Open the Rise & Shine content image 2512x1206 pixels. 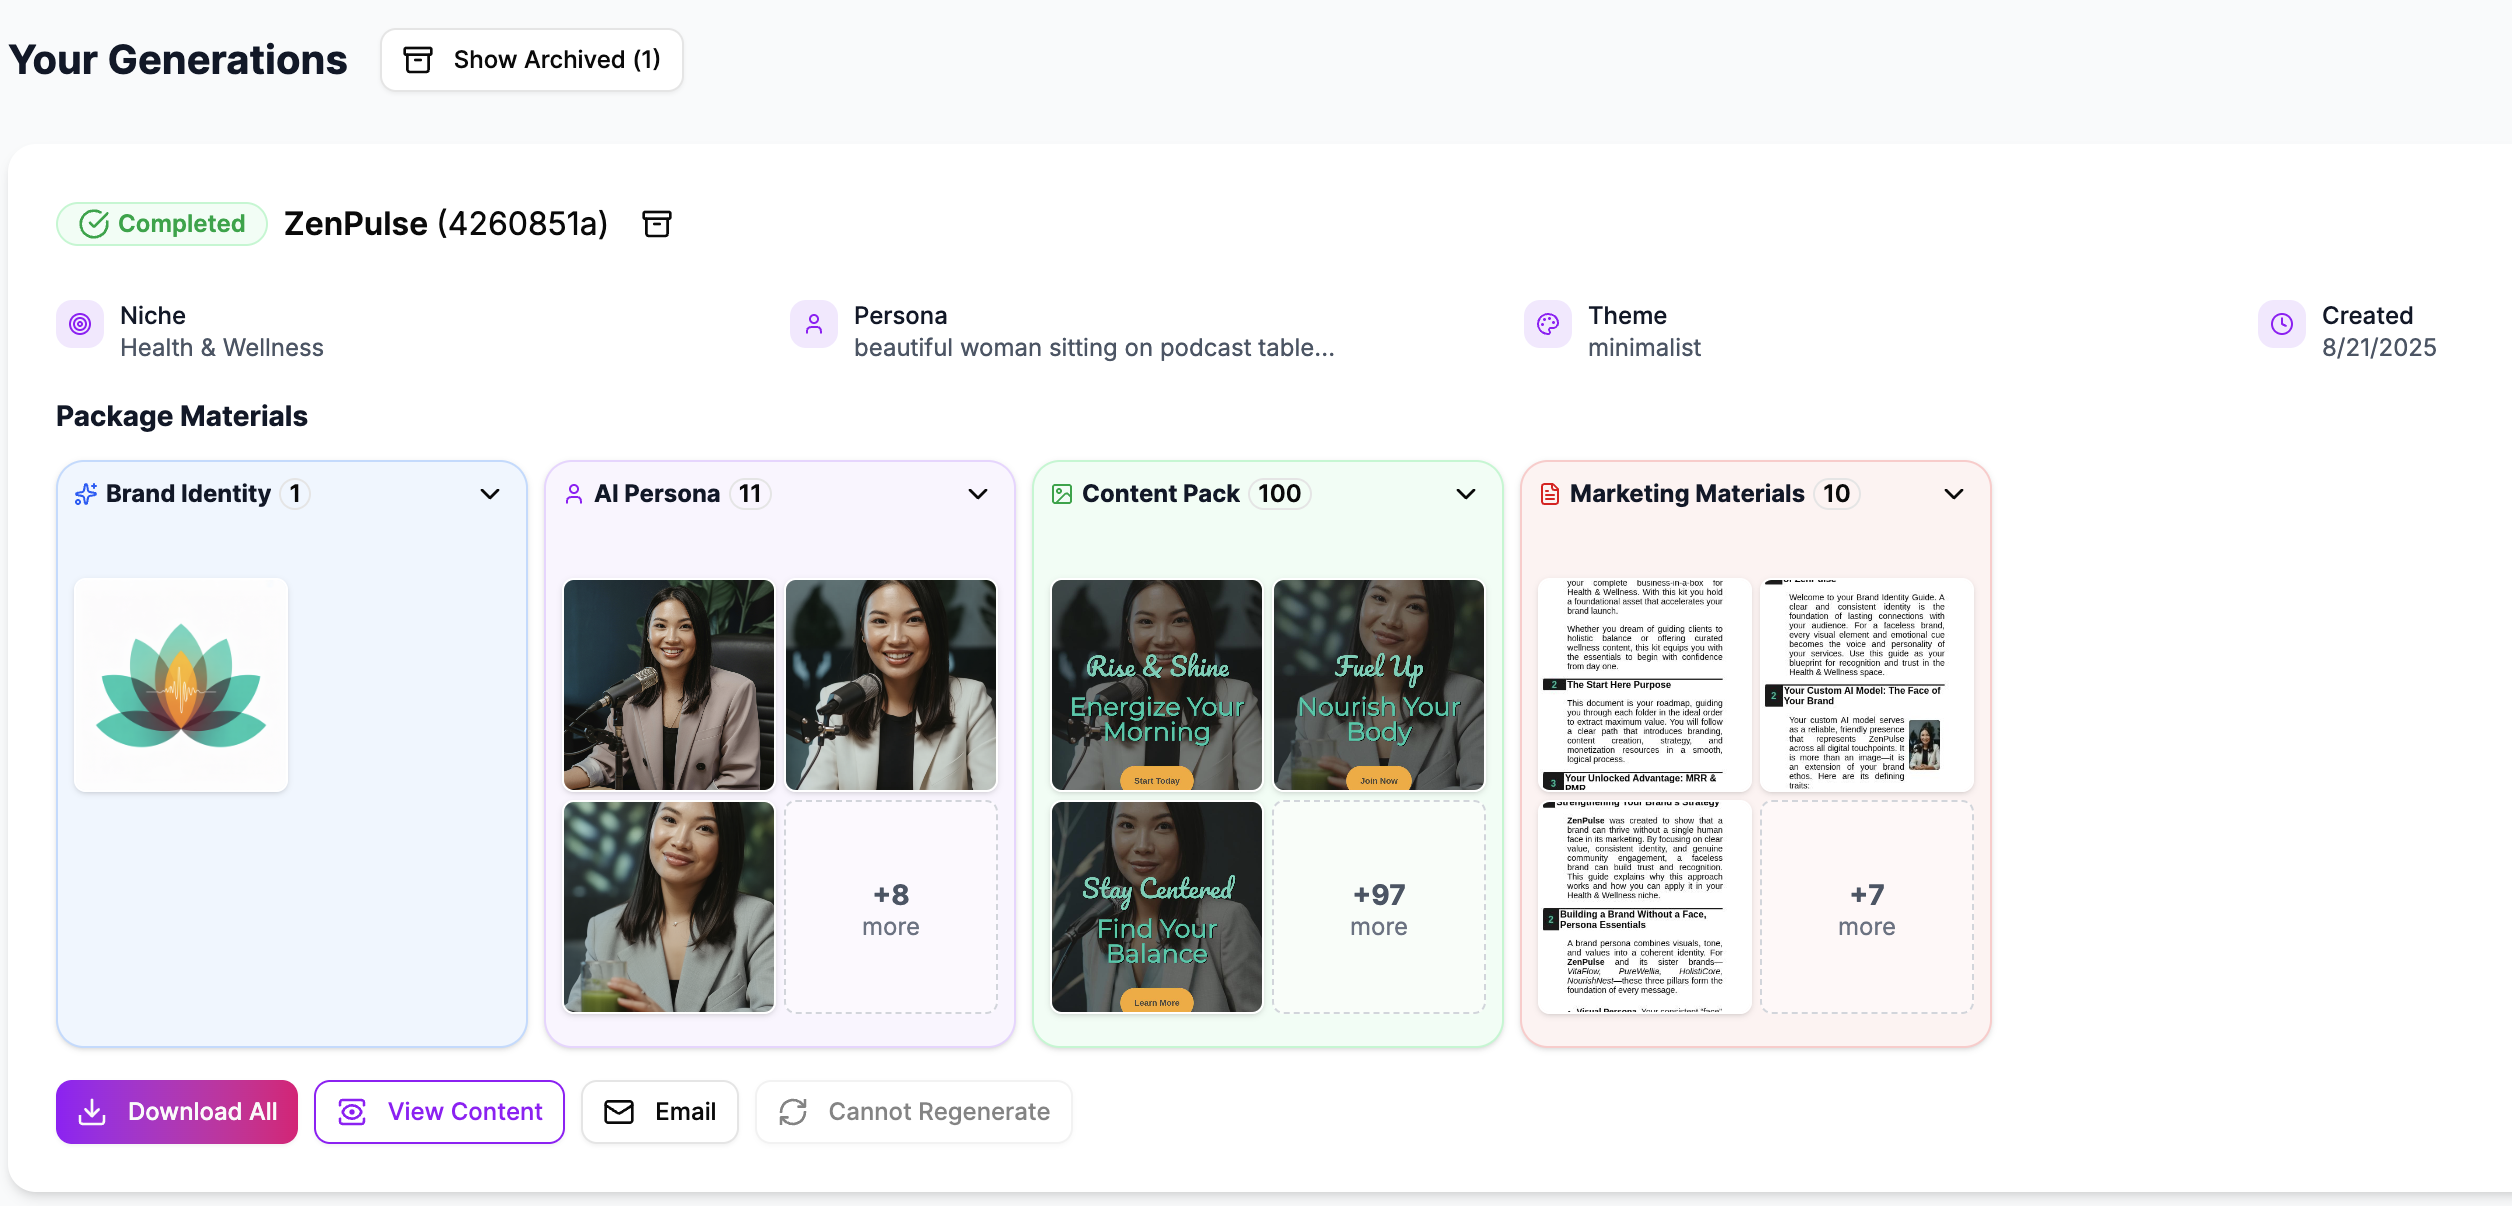click(1157, 686)
